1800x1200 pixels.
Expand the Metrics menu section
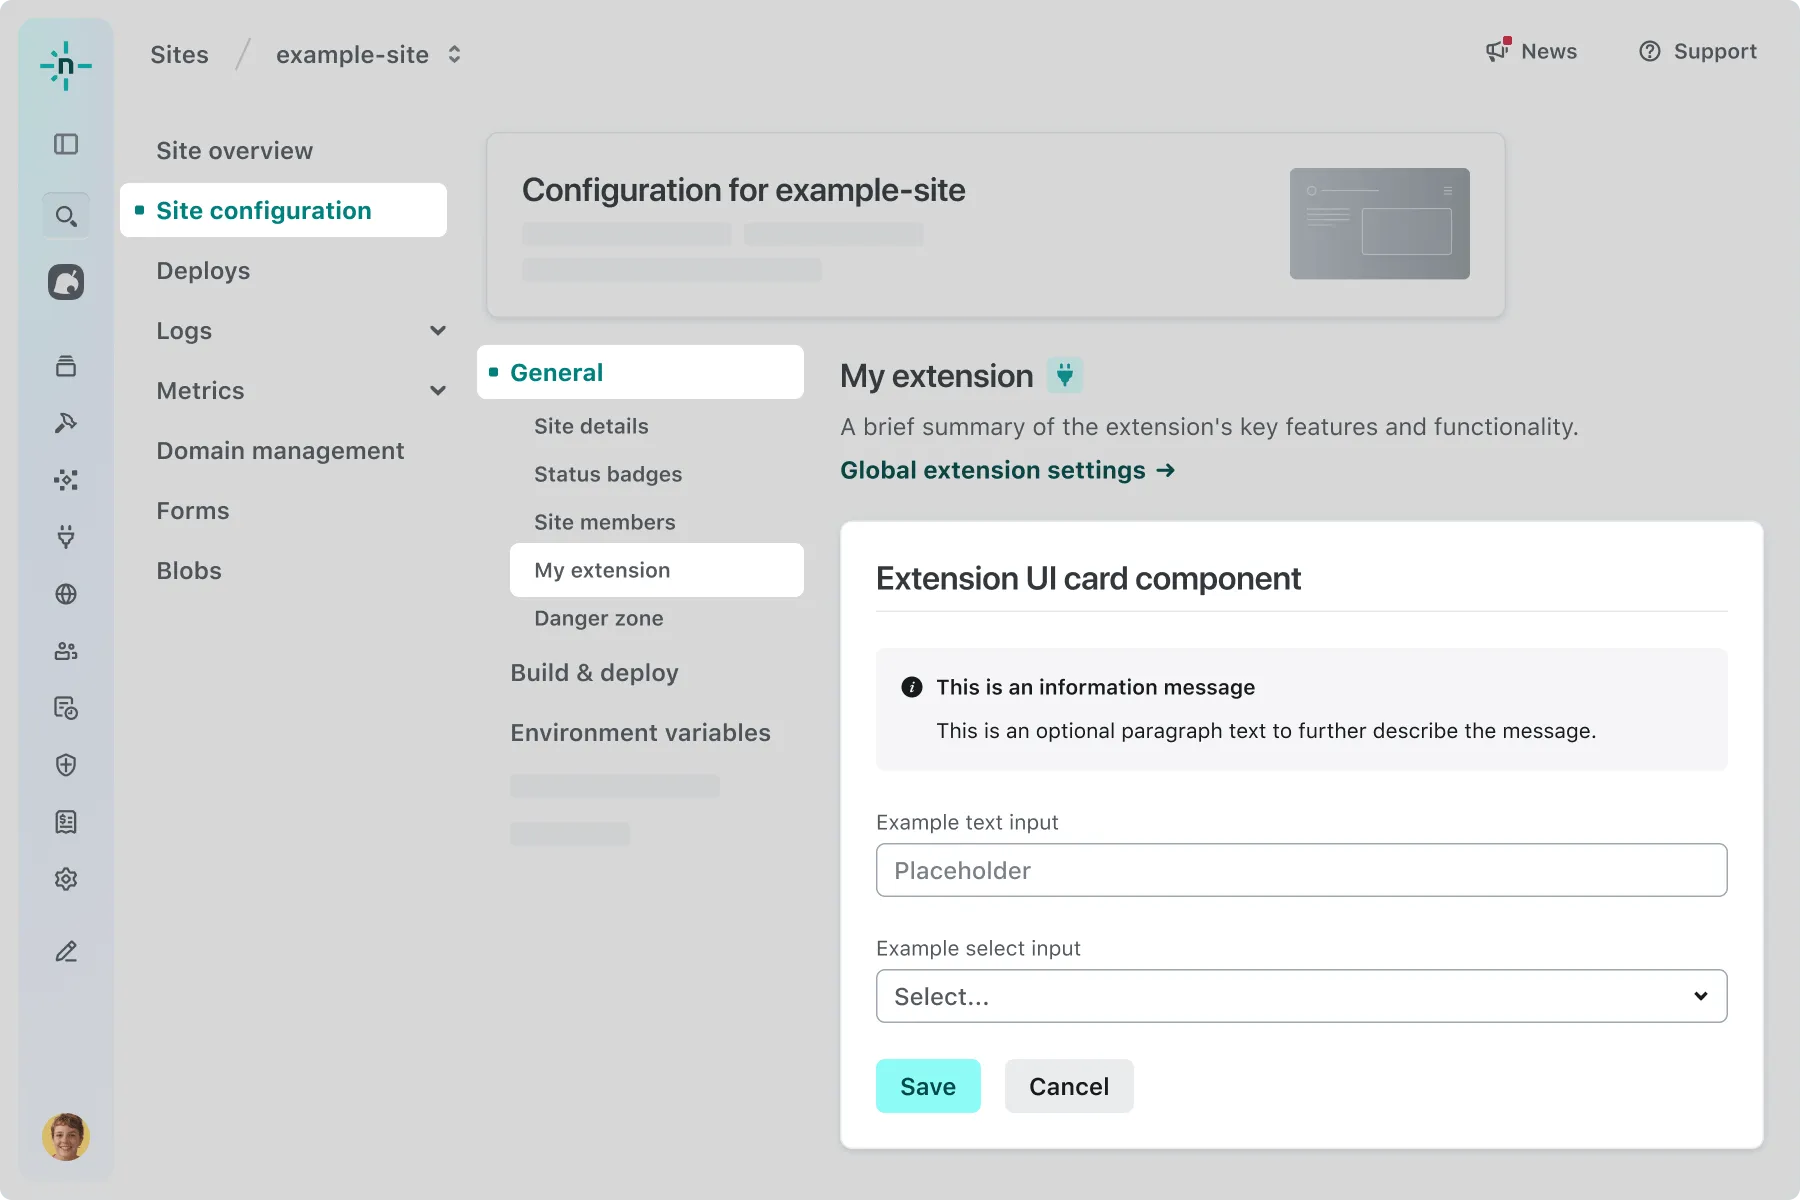437,391
